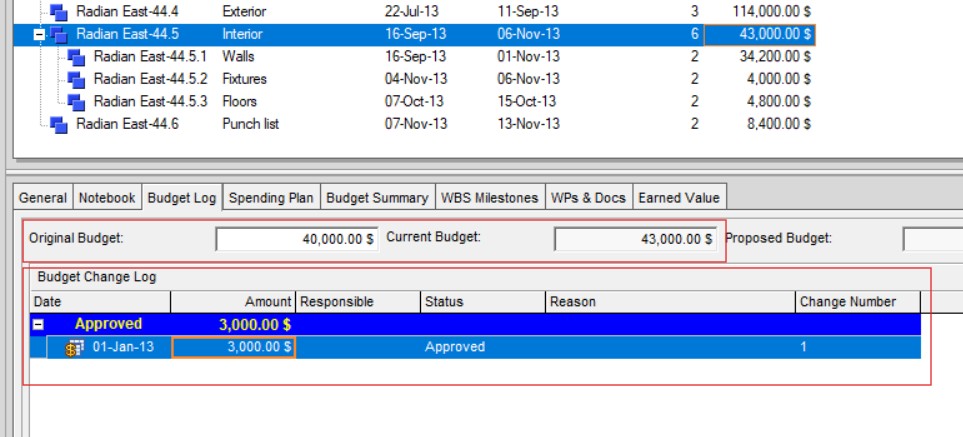Switch to the Notebook tab
This screenshot has width=963, height=437.
pos(107,198)
